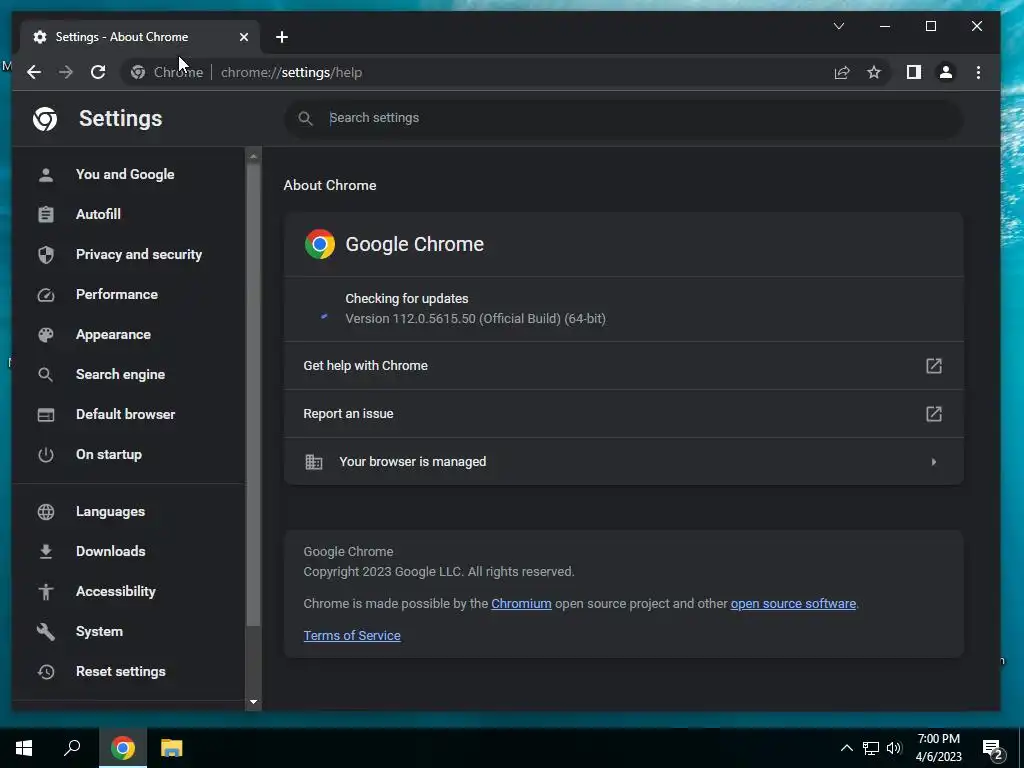
Task: Close the Settings - About Chrome tab
Action: [244, 37]
